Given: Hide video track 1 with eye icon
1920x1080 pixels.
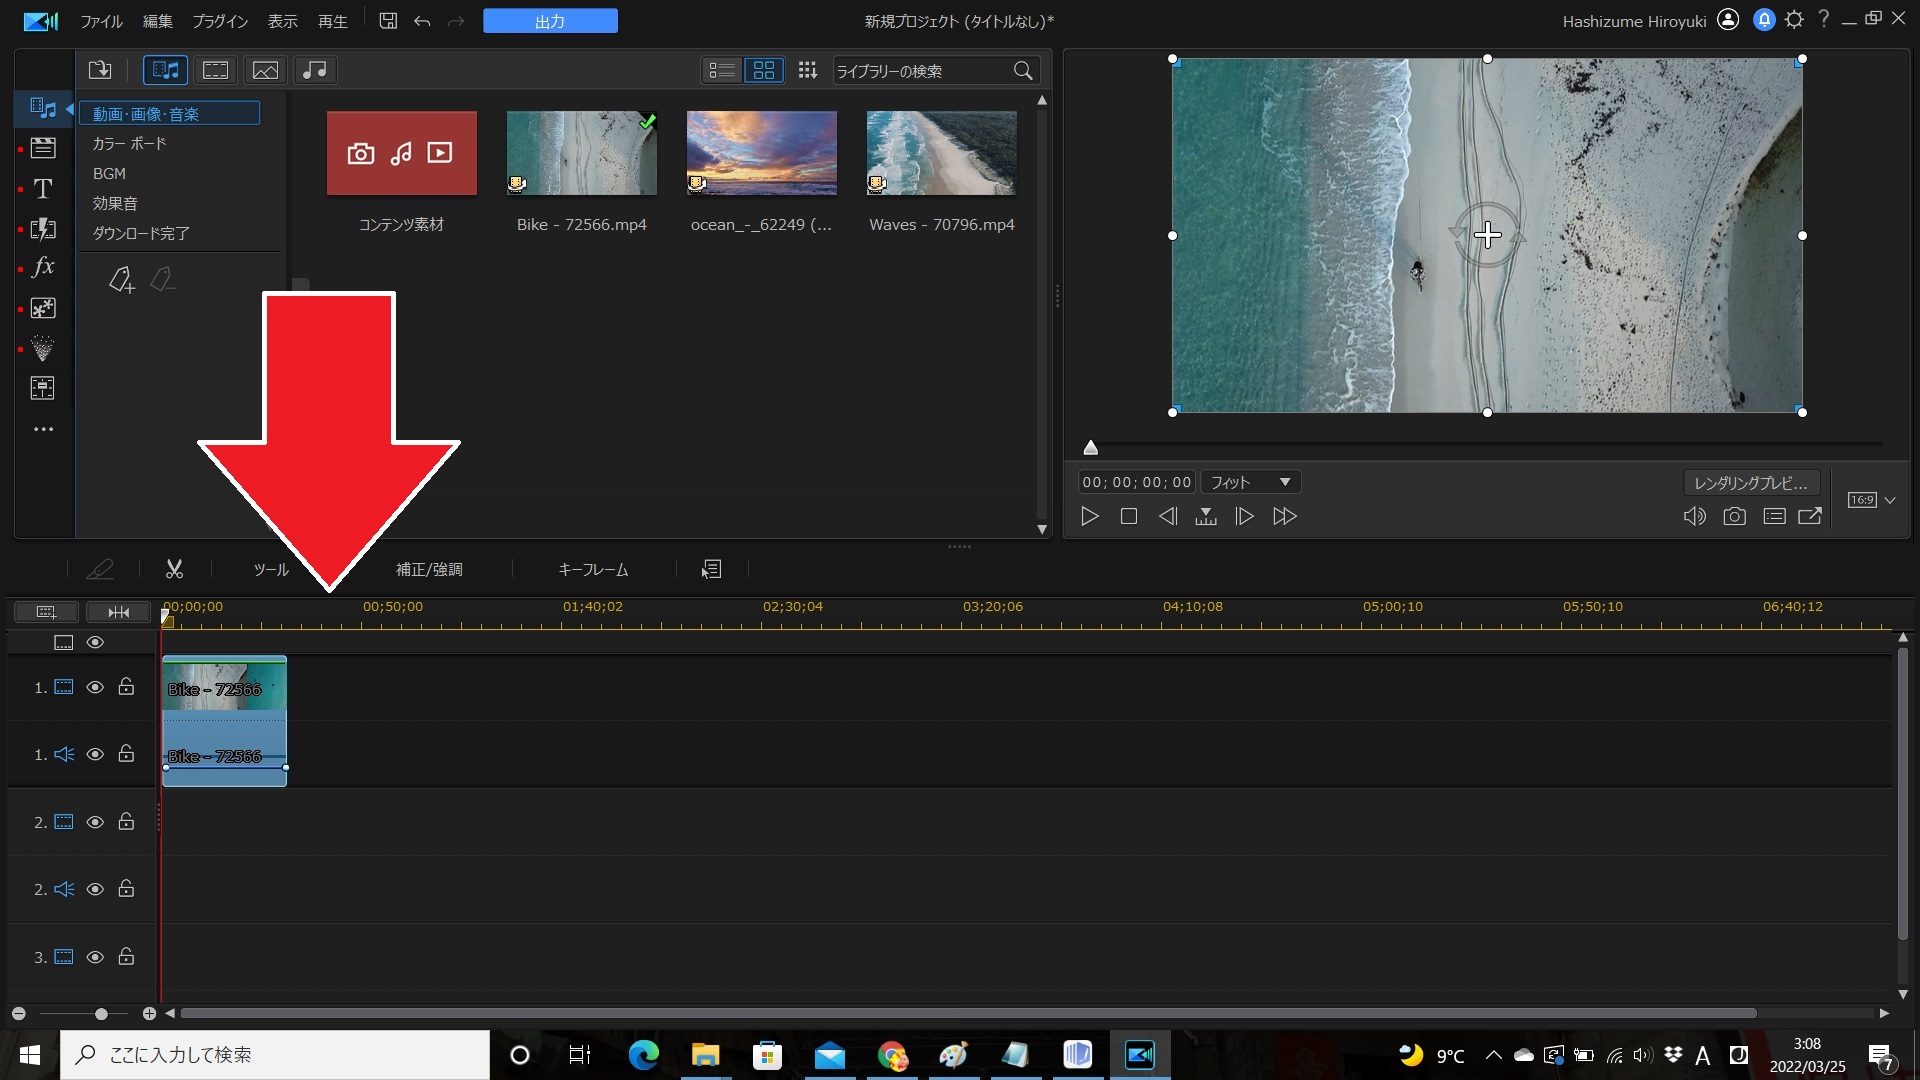Looking at the screenshot, I should (x=95, y=687).
